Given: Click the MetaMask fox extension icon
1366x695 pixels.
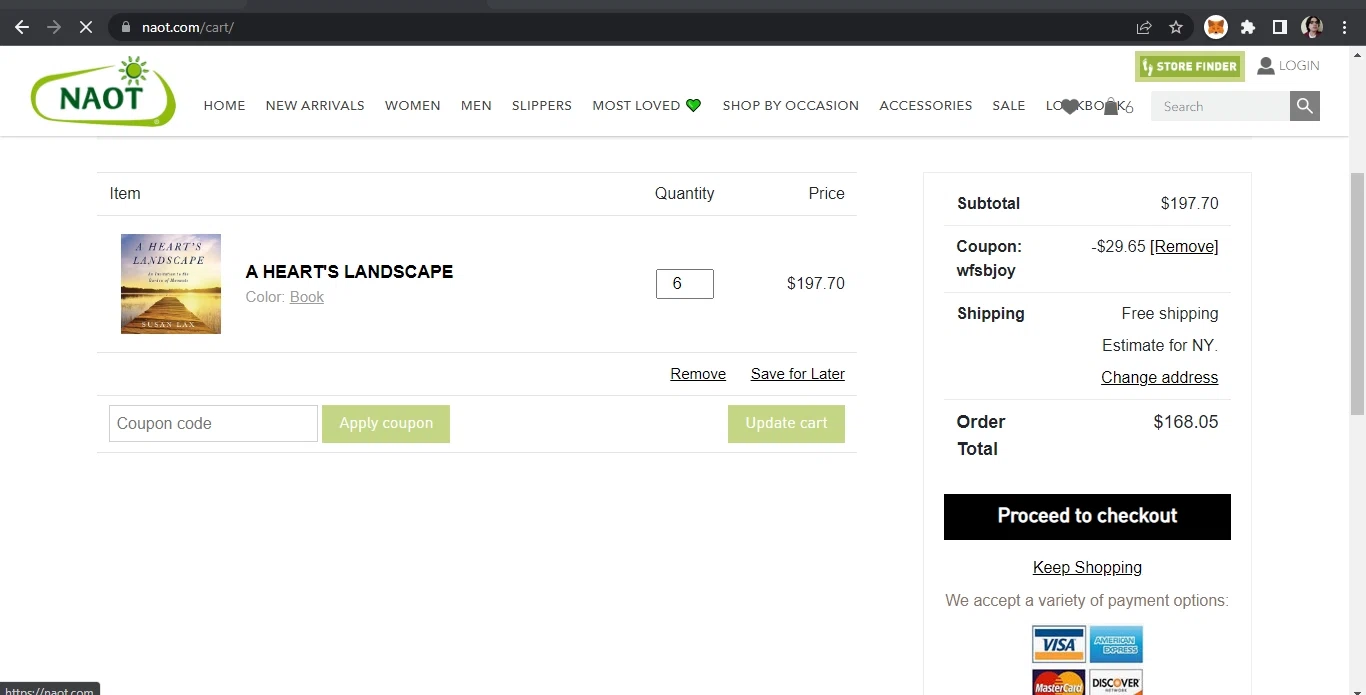Looking at the screenshot, I should (x=1215, y=27).
